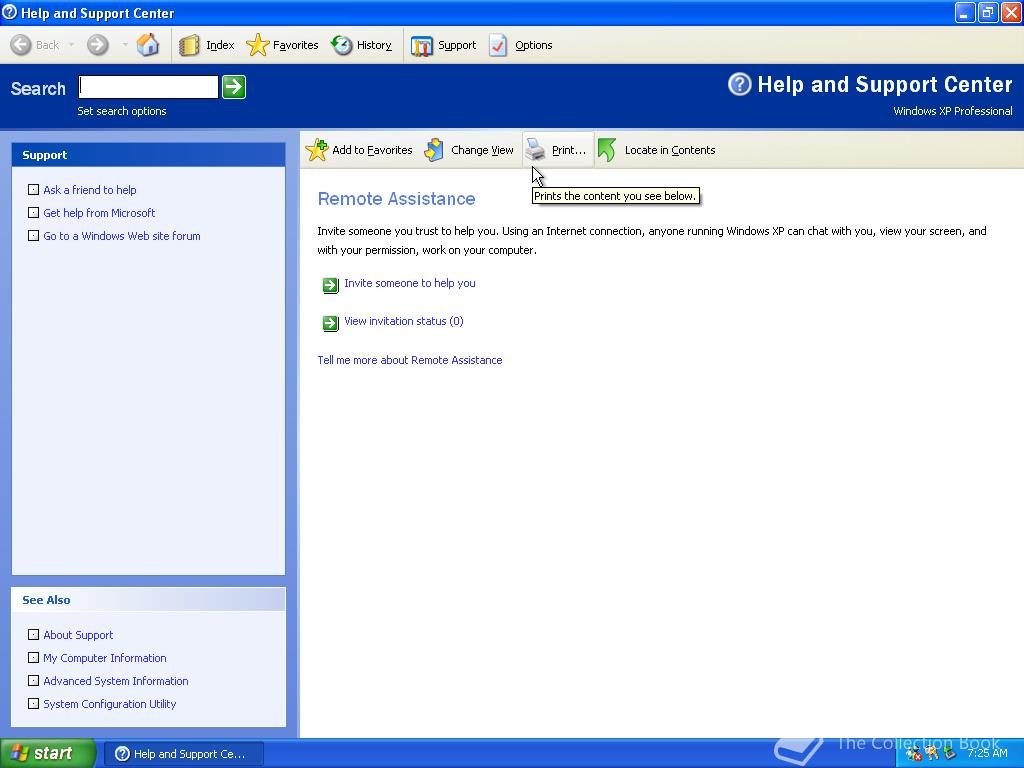1024x768 pixels.
Task: Open Favorites star icon in toolbar
Action: coord(257,45)
